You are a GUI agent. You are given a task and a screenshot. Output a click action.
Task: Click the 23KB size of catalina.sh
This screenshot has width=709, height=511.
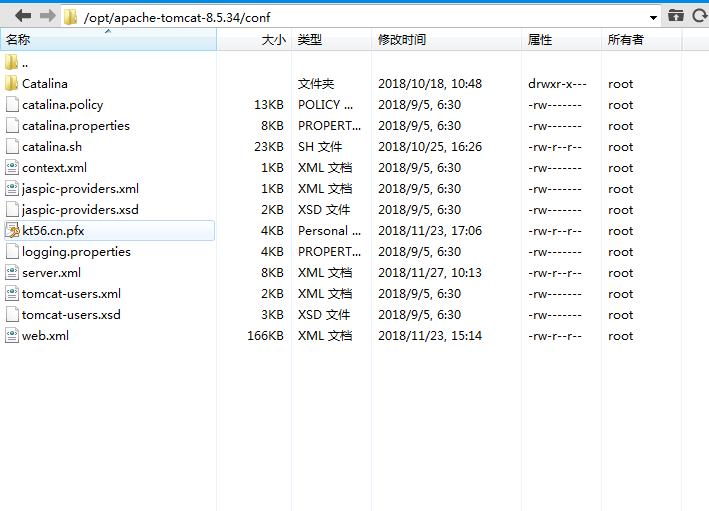click(x=269, y=147)
